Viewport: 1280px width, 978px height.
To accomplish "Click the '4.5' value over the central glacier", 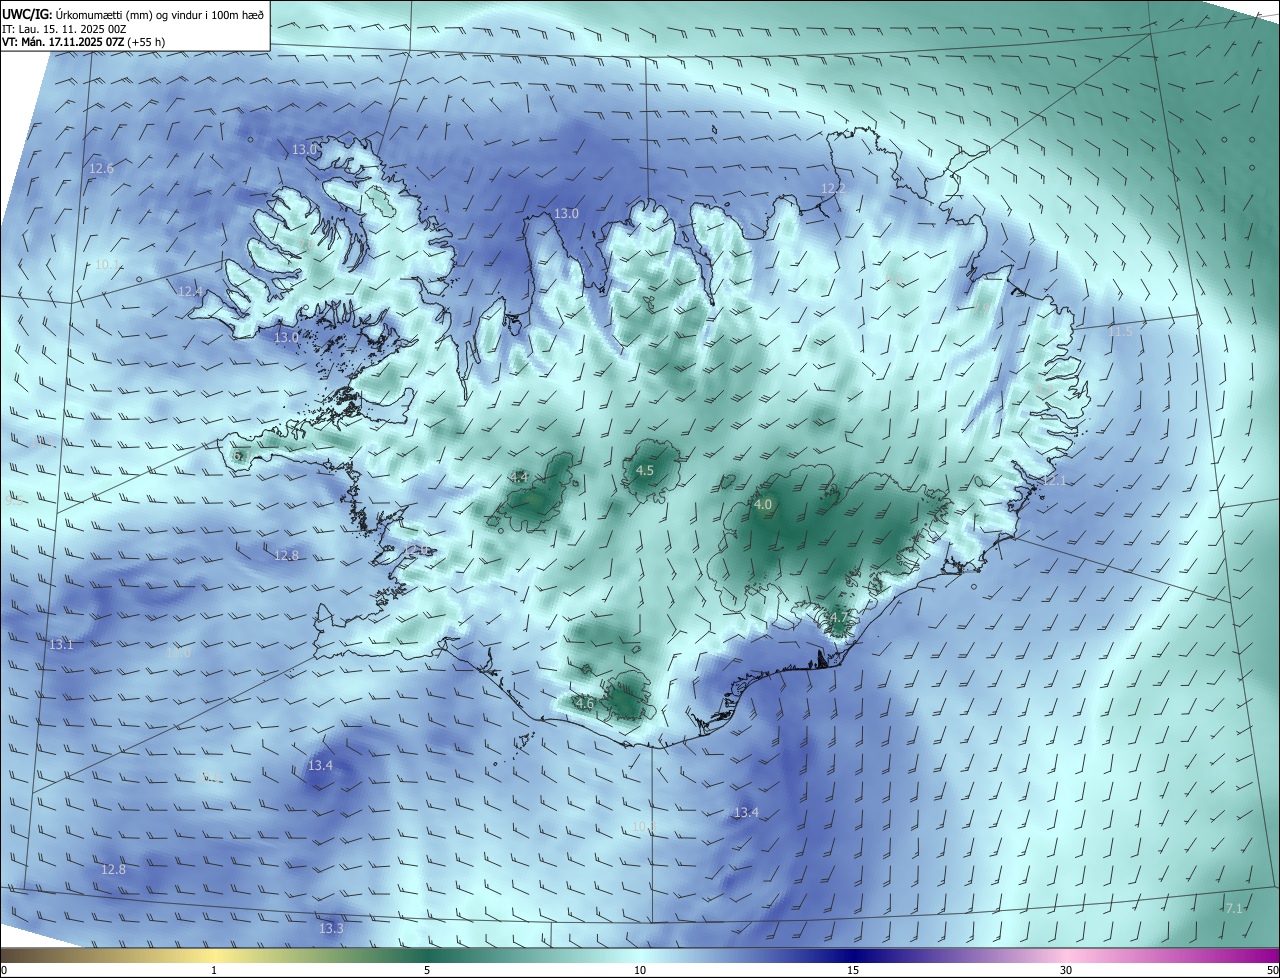I will (x=645, y=470).
